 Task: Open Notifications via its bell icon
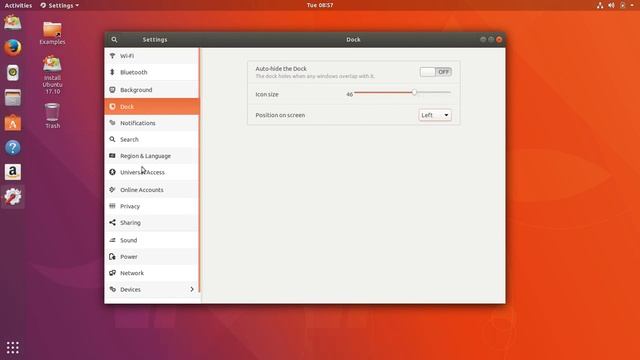(112, 123)
